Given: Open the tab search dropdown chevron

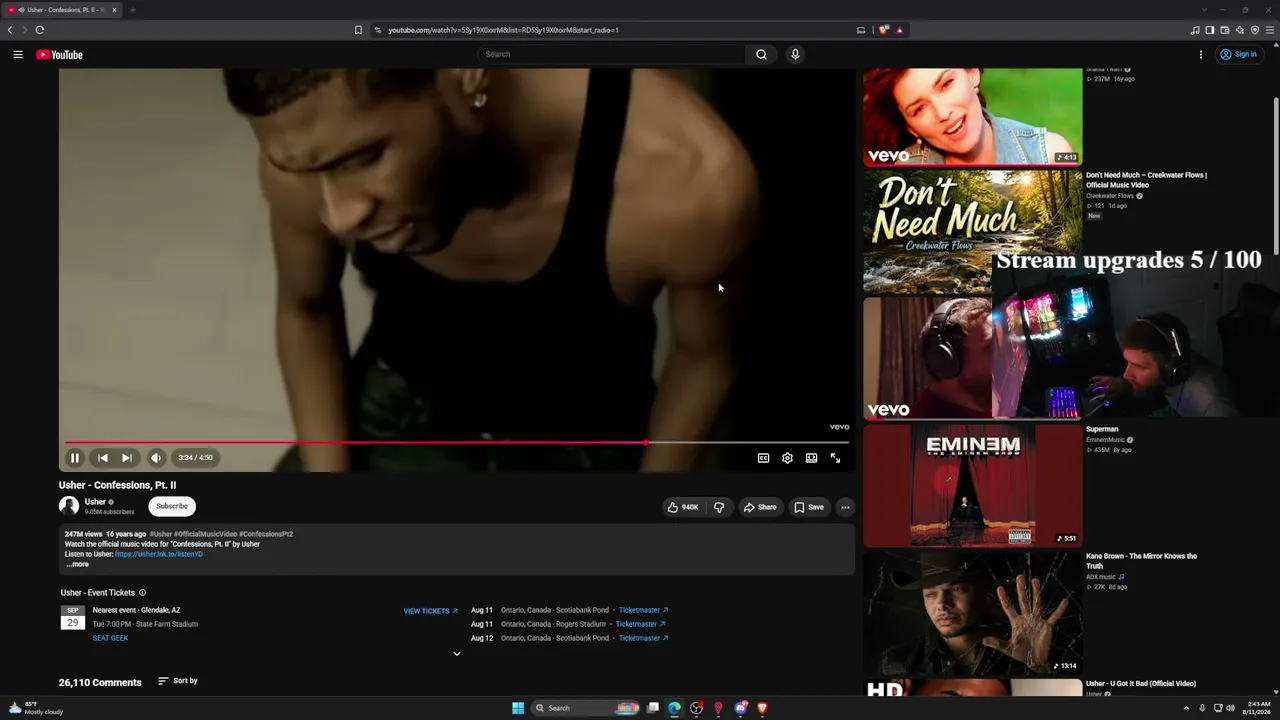Looking at the screenshot, I should pyautogui.click(x=1205, y=10).
